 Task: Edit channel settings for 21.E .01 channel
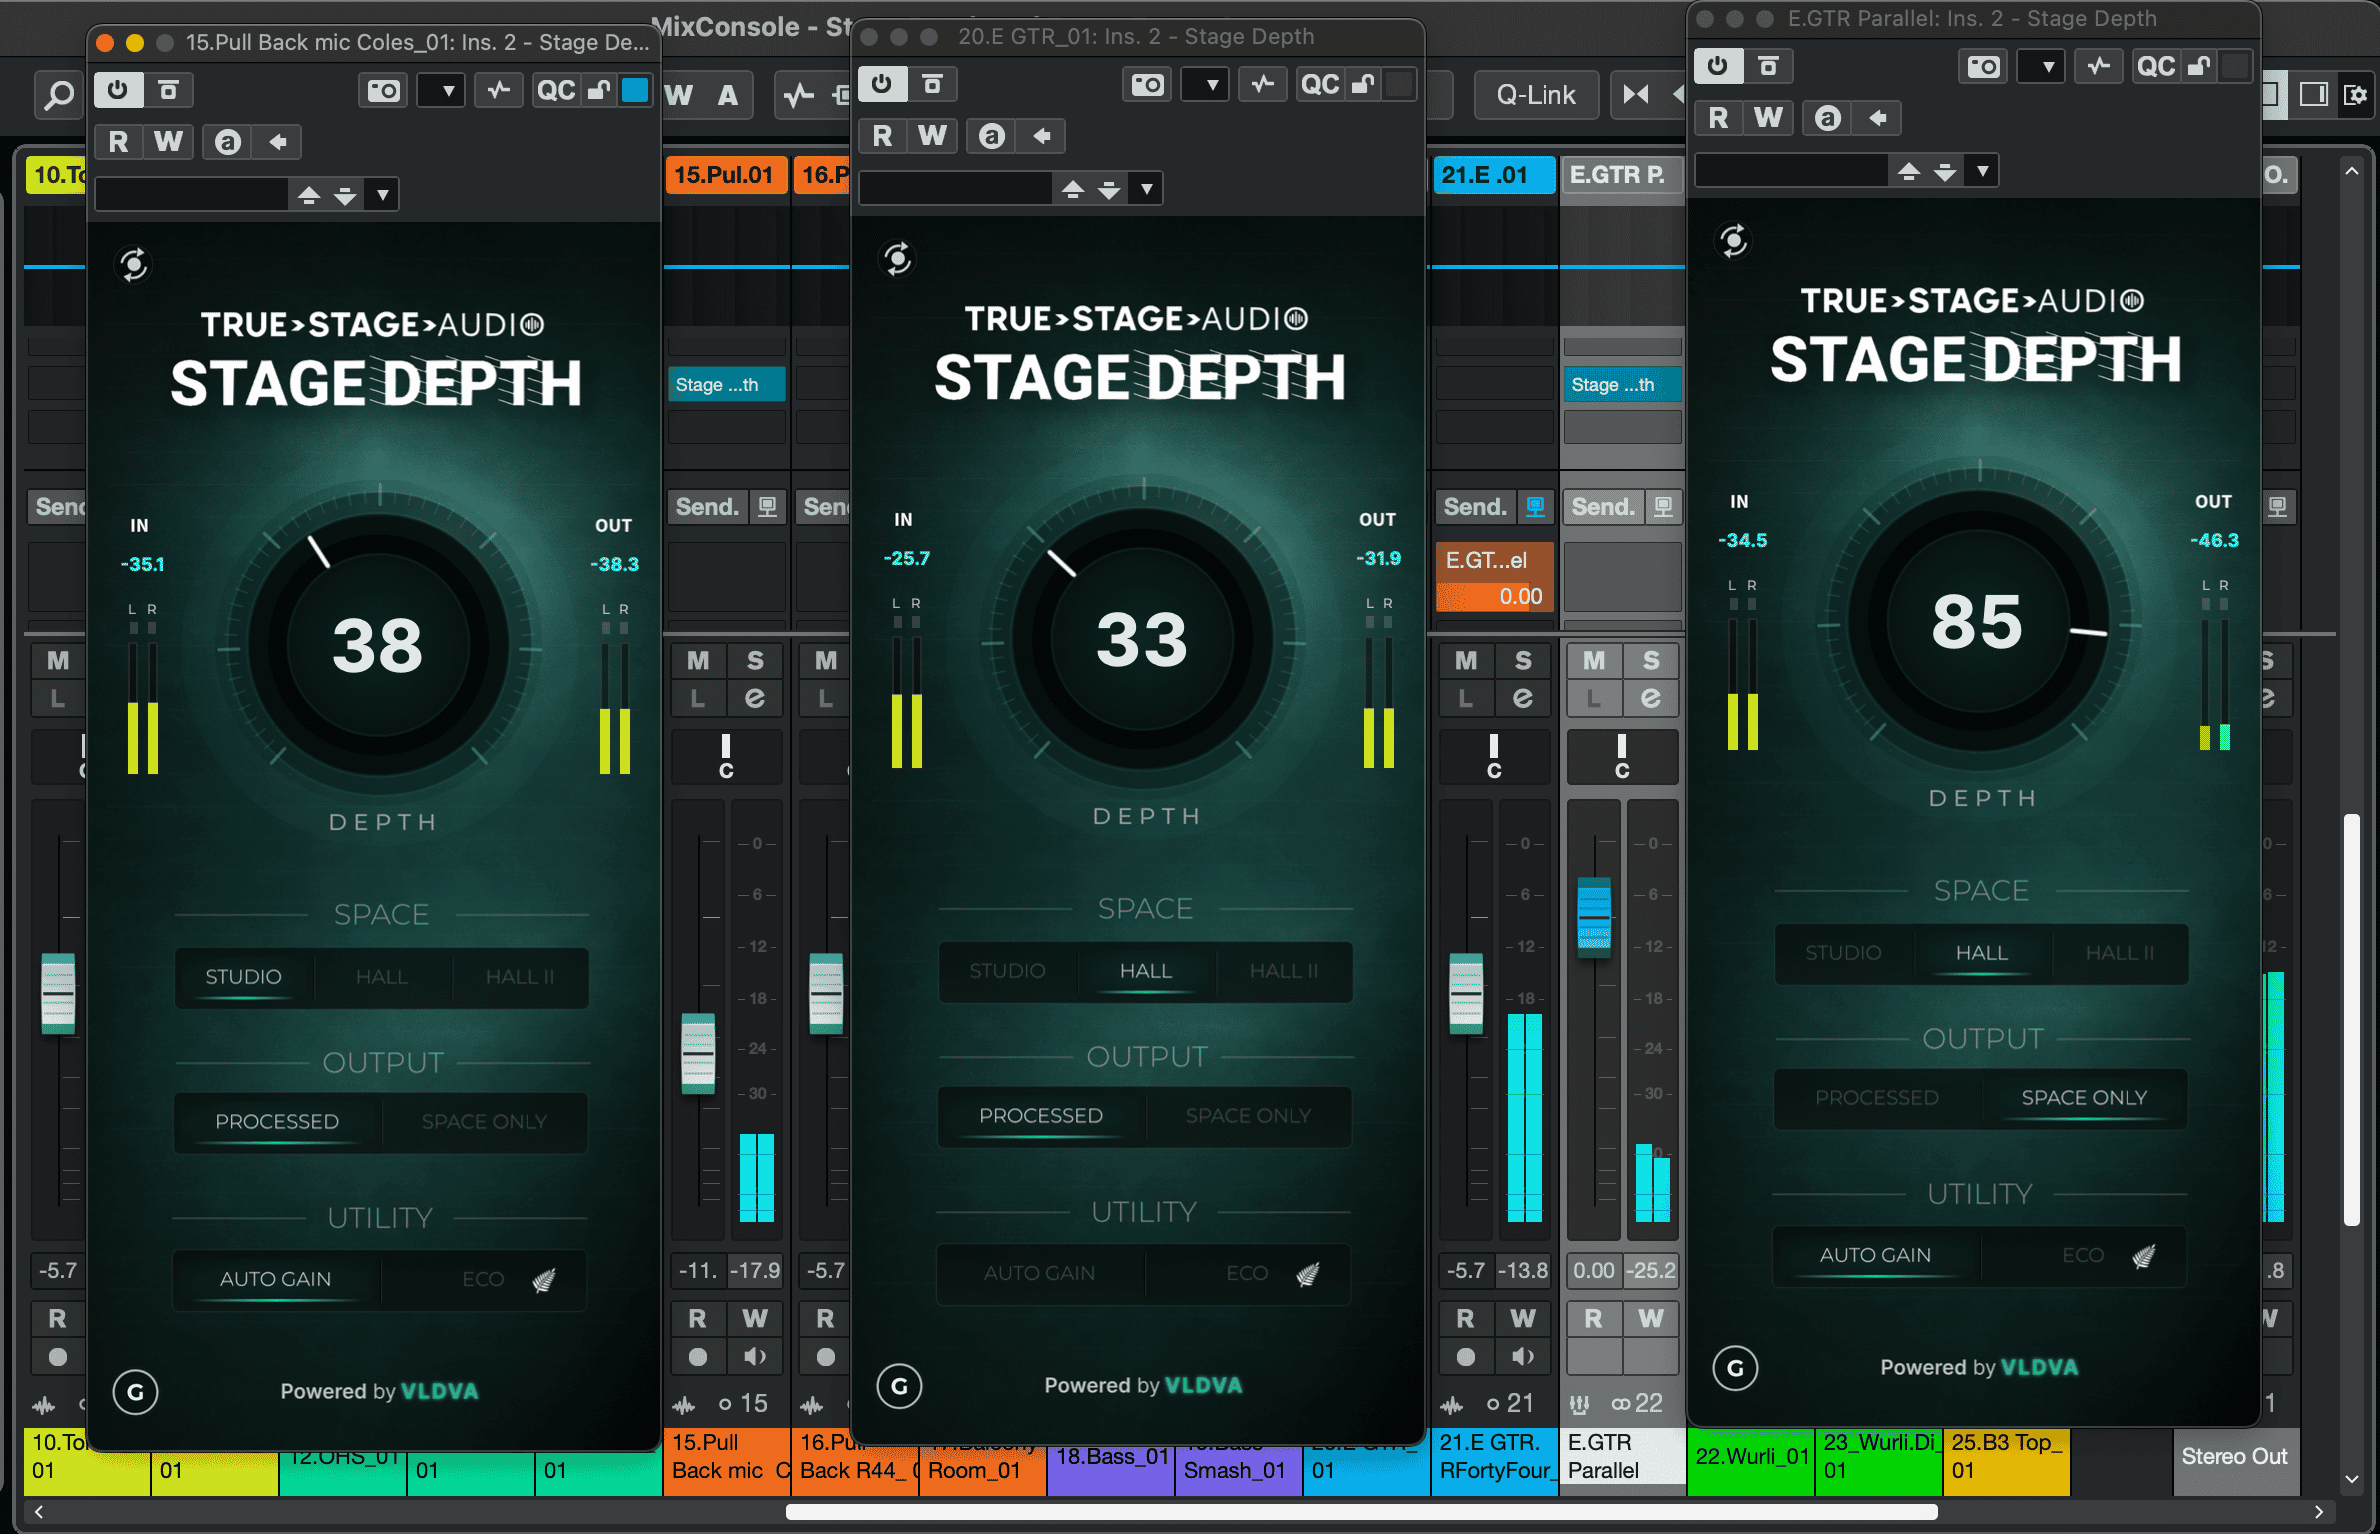1523,698
